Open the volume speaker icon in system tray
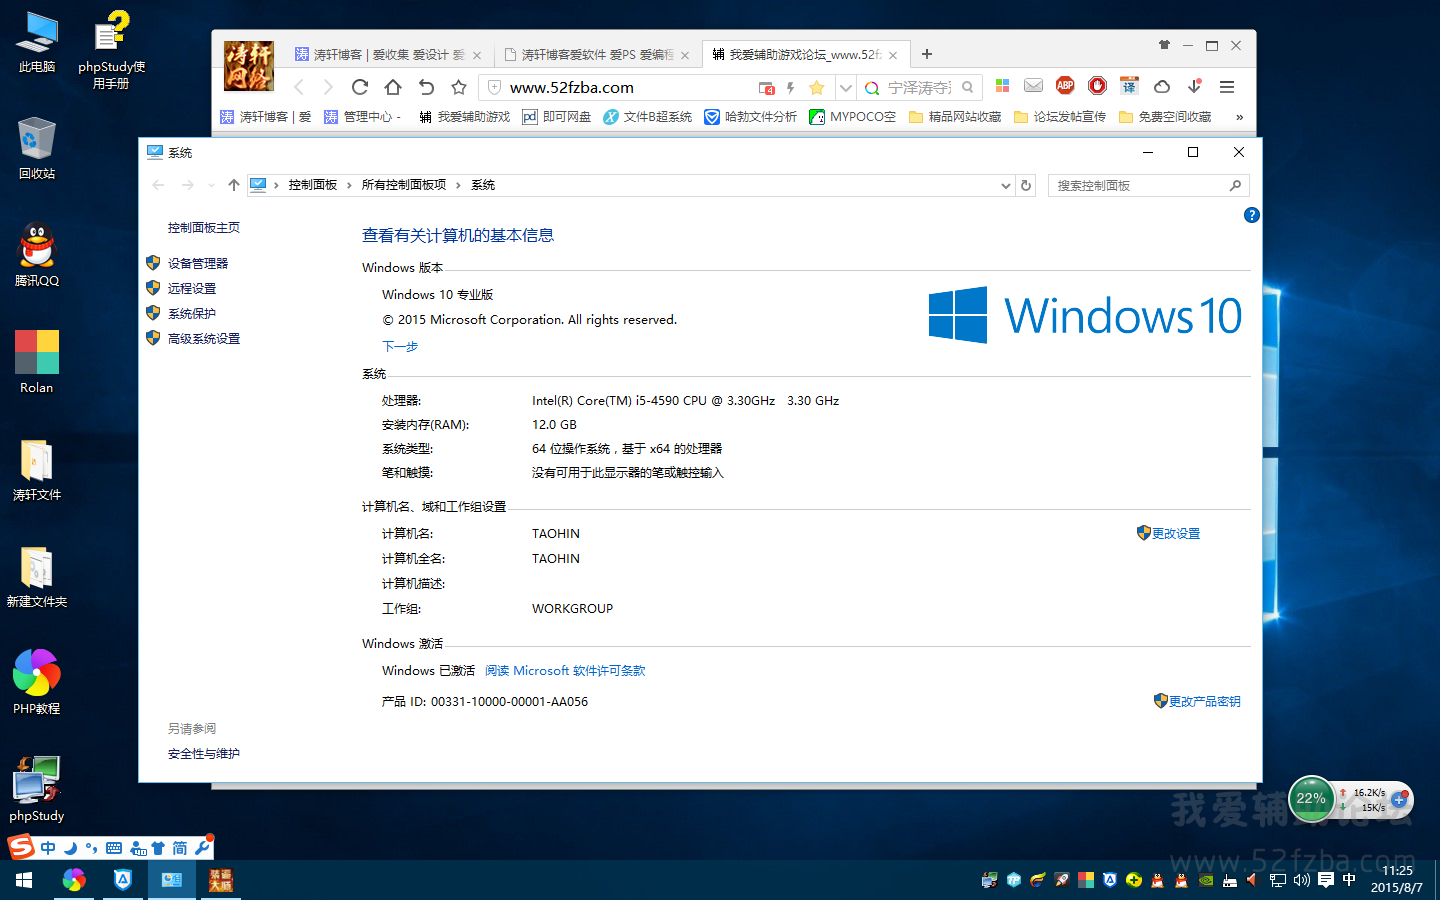Image resolution: width=1440 pixels, height=900 pixels. pyautogui.click(x=1301, y=880)
